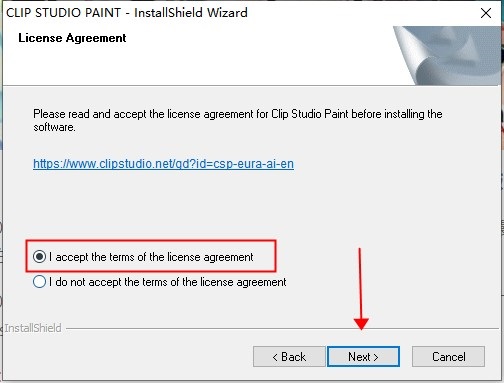Image resolution: width=504 pixels, height=383 pixels.
Task: Click the separator line beside InstallShield label
Action: coord(282,329)
